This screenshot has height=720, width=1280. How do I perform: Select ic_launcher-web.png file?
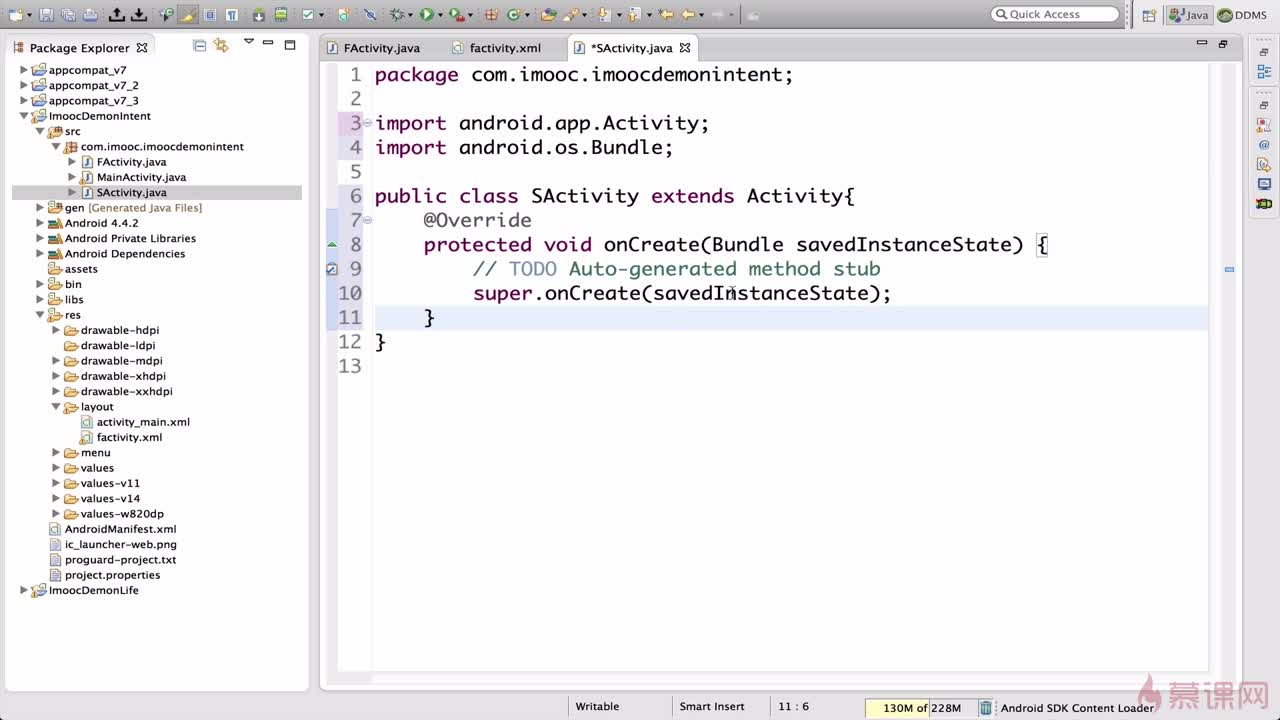[x=120, y=544]
